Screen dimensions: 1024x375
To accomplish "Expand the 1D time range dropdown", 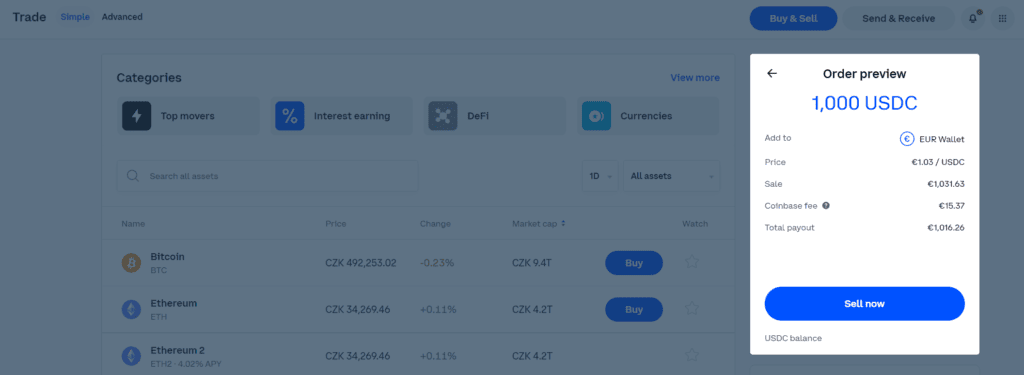I will pos(600,176).
